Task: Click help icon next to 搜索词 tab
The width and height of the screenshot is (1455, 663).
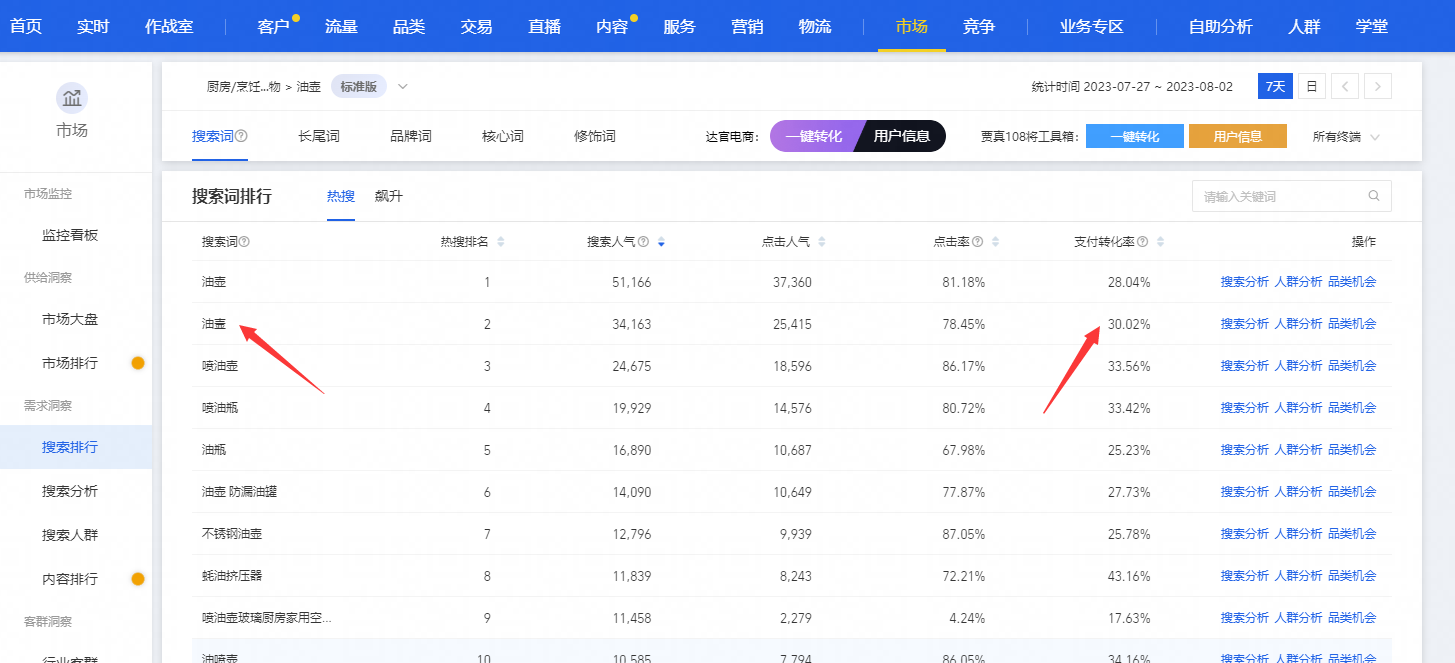Action: point(241,137)
